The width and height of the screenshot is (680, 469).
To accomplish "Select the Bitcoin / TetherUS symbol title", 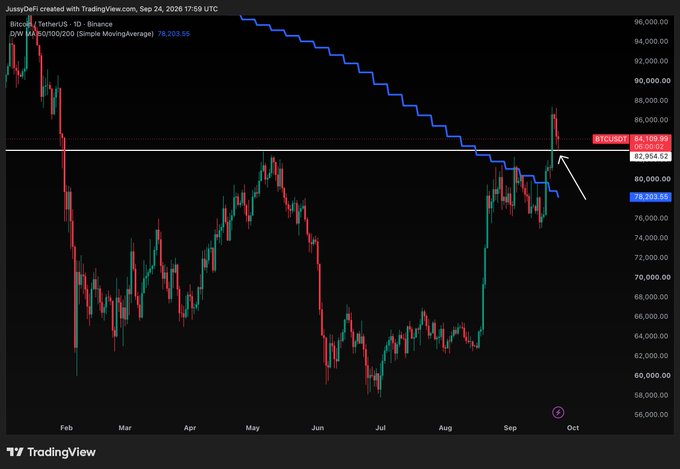I will click(61, 24).
